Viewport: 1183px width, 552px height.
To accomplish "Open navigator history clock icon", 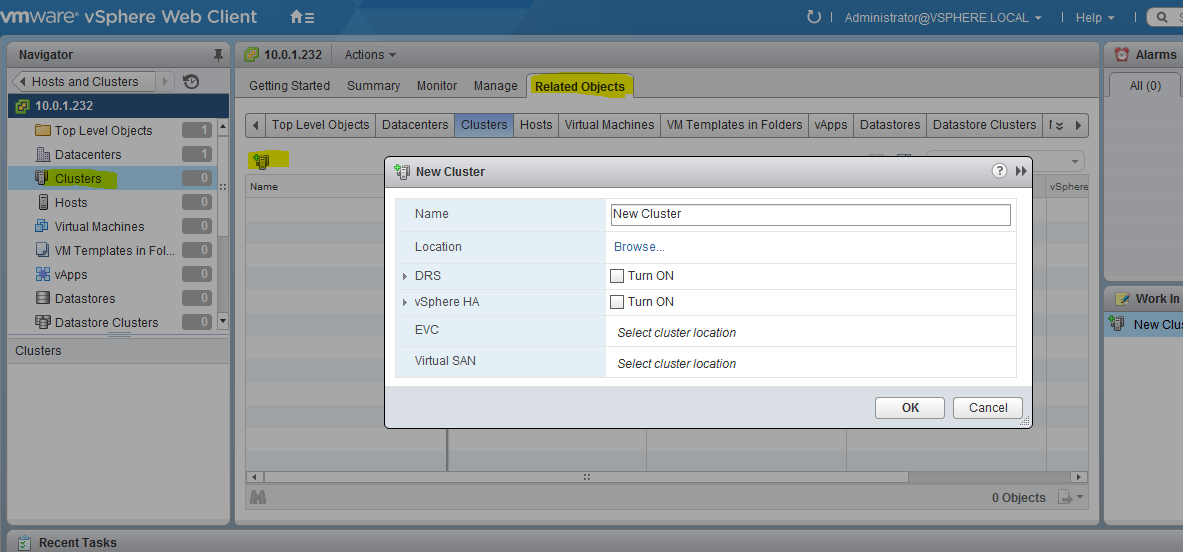I will 191,81.
